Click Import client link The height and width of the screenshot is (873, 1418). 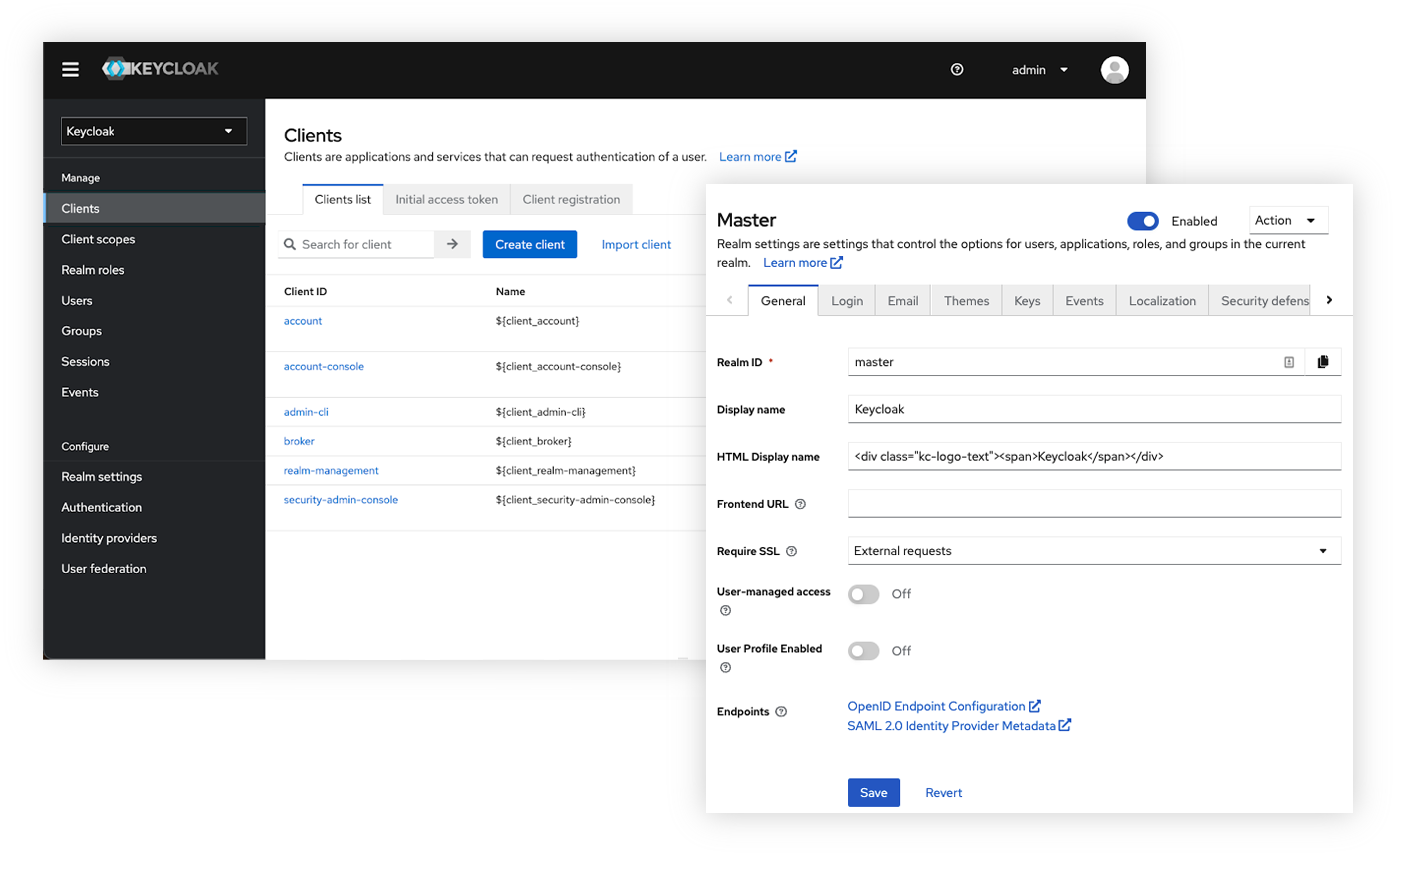[x=636, y=244]
